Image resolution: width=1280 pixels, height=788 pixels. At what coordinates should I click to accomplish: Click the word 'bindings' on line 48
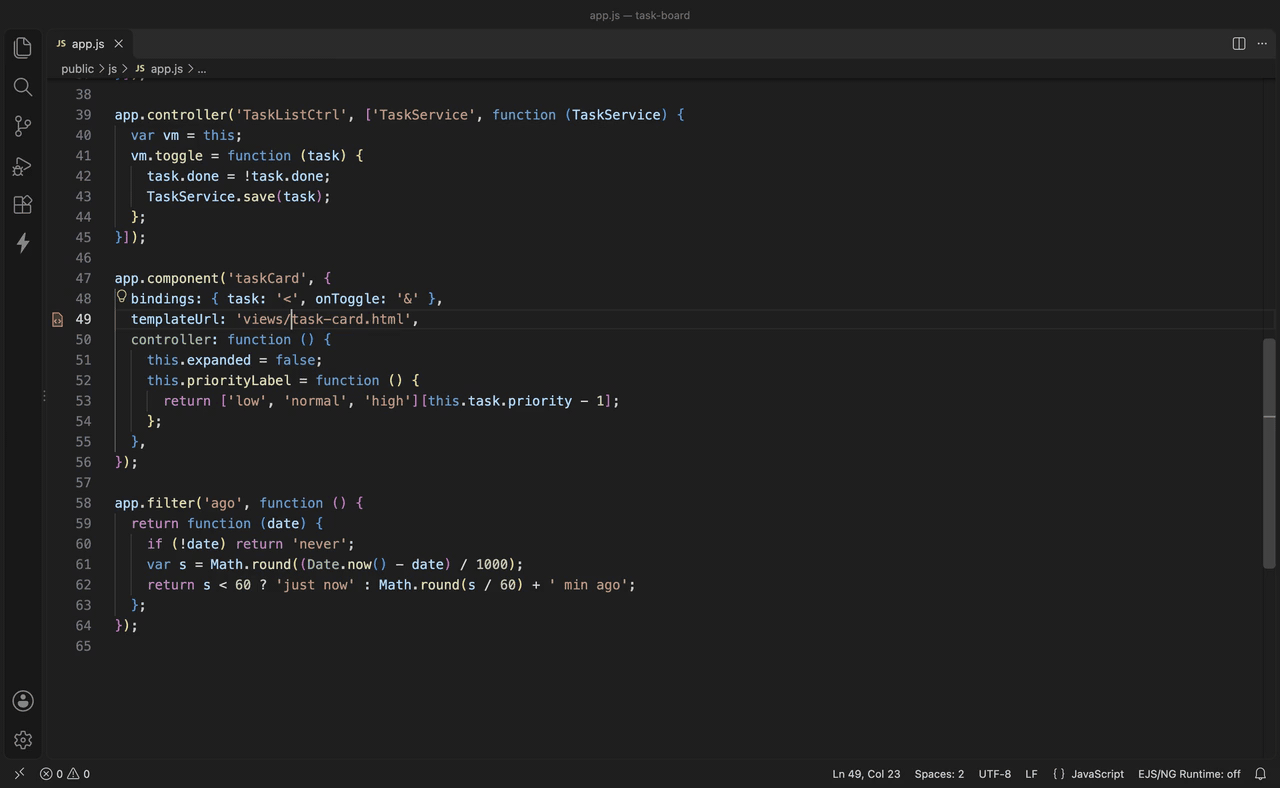pos(163,298)
